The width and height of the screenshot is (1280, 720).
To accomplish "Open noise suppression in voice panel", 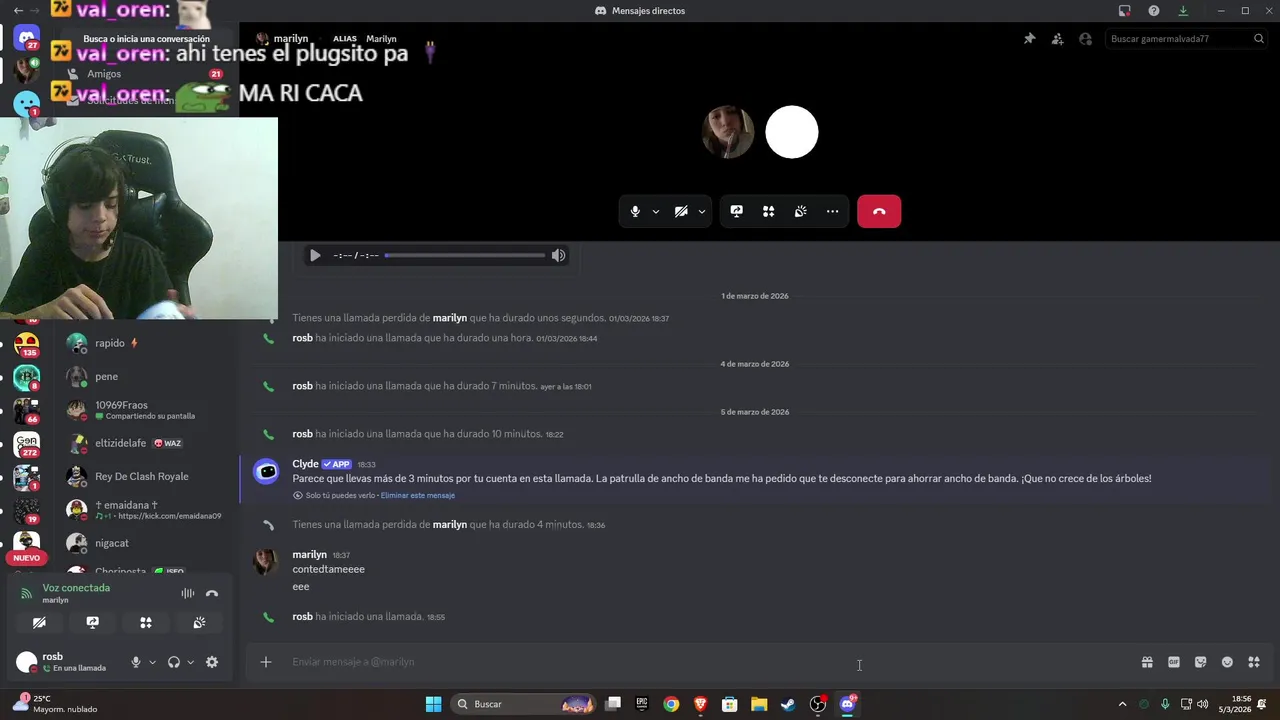I will coord(188,594).
